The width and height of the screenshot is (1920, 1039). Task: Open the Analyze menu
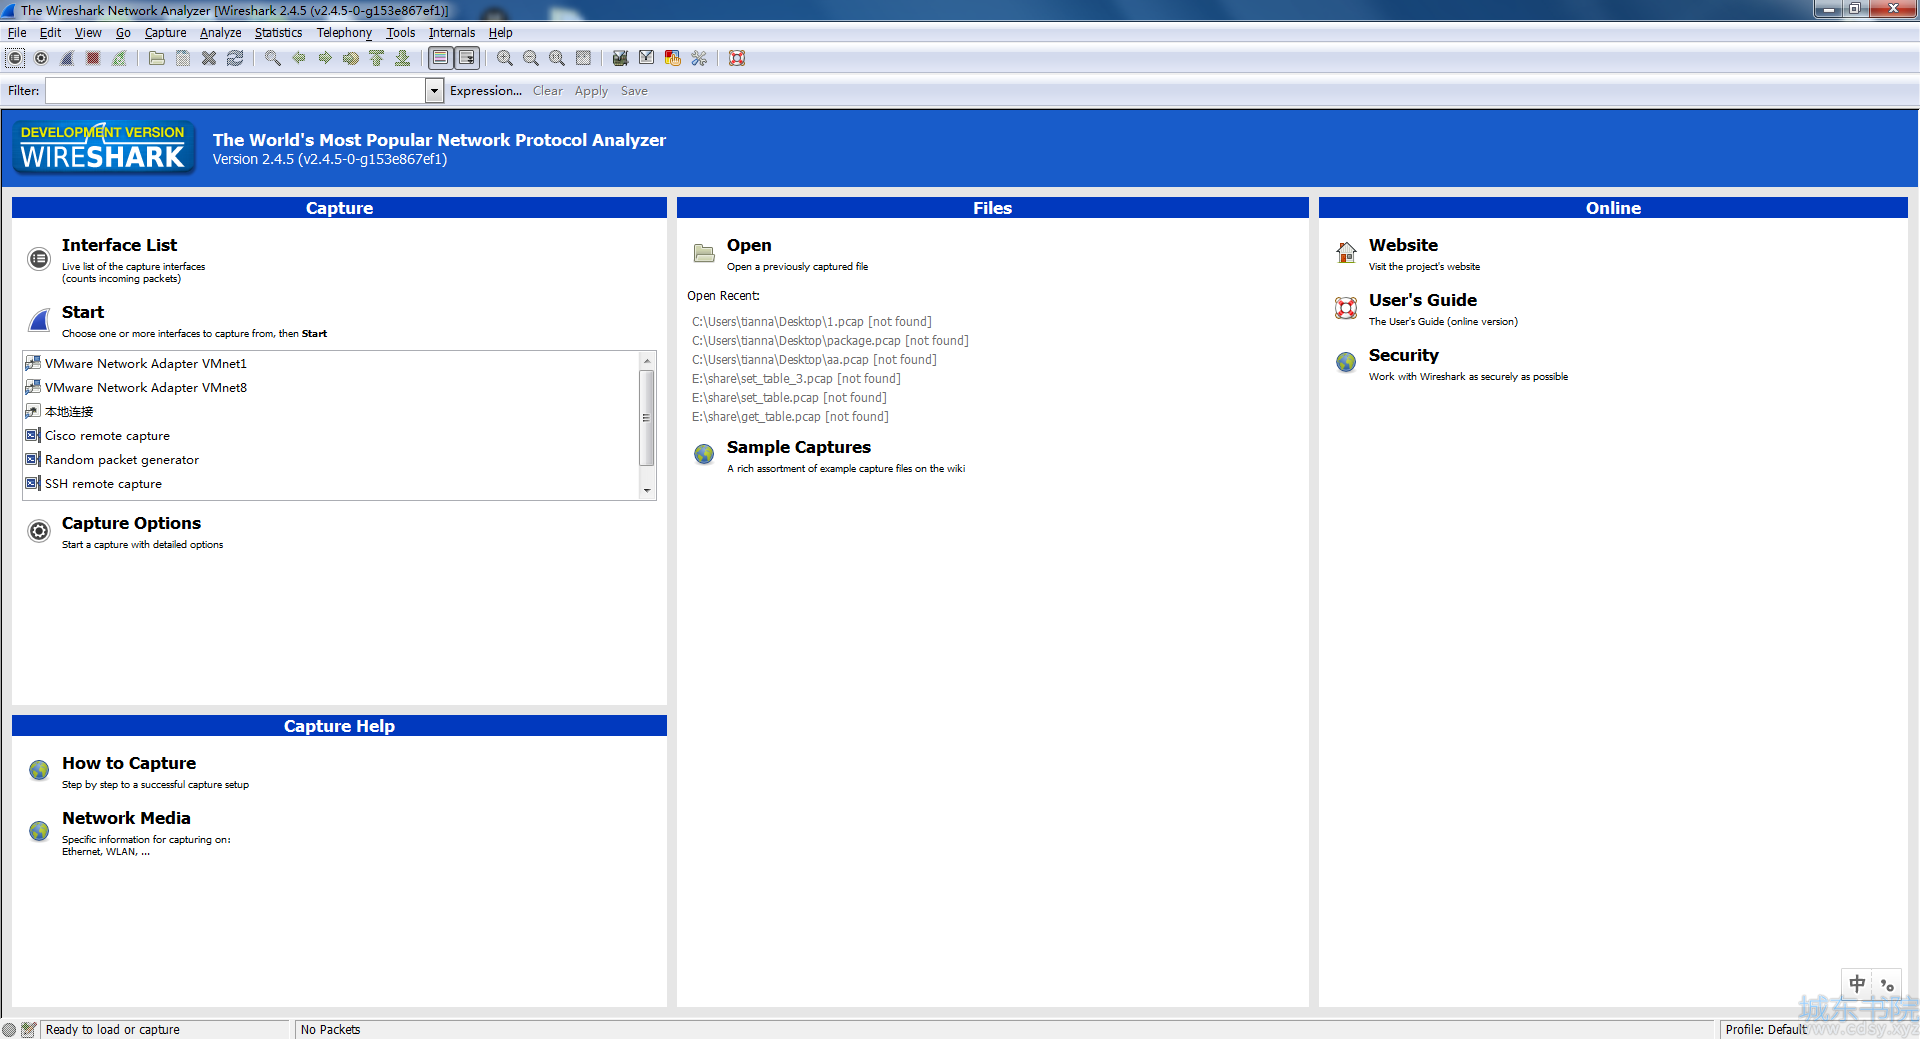(220, 33)
